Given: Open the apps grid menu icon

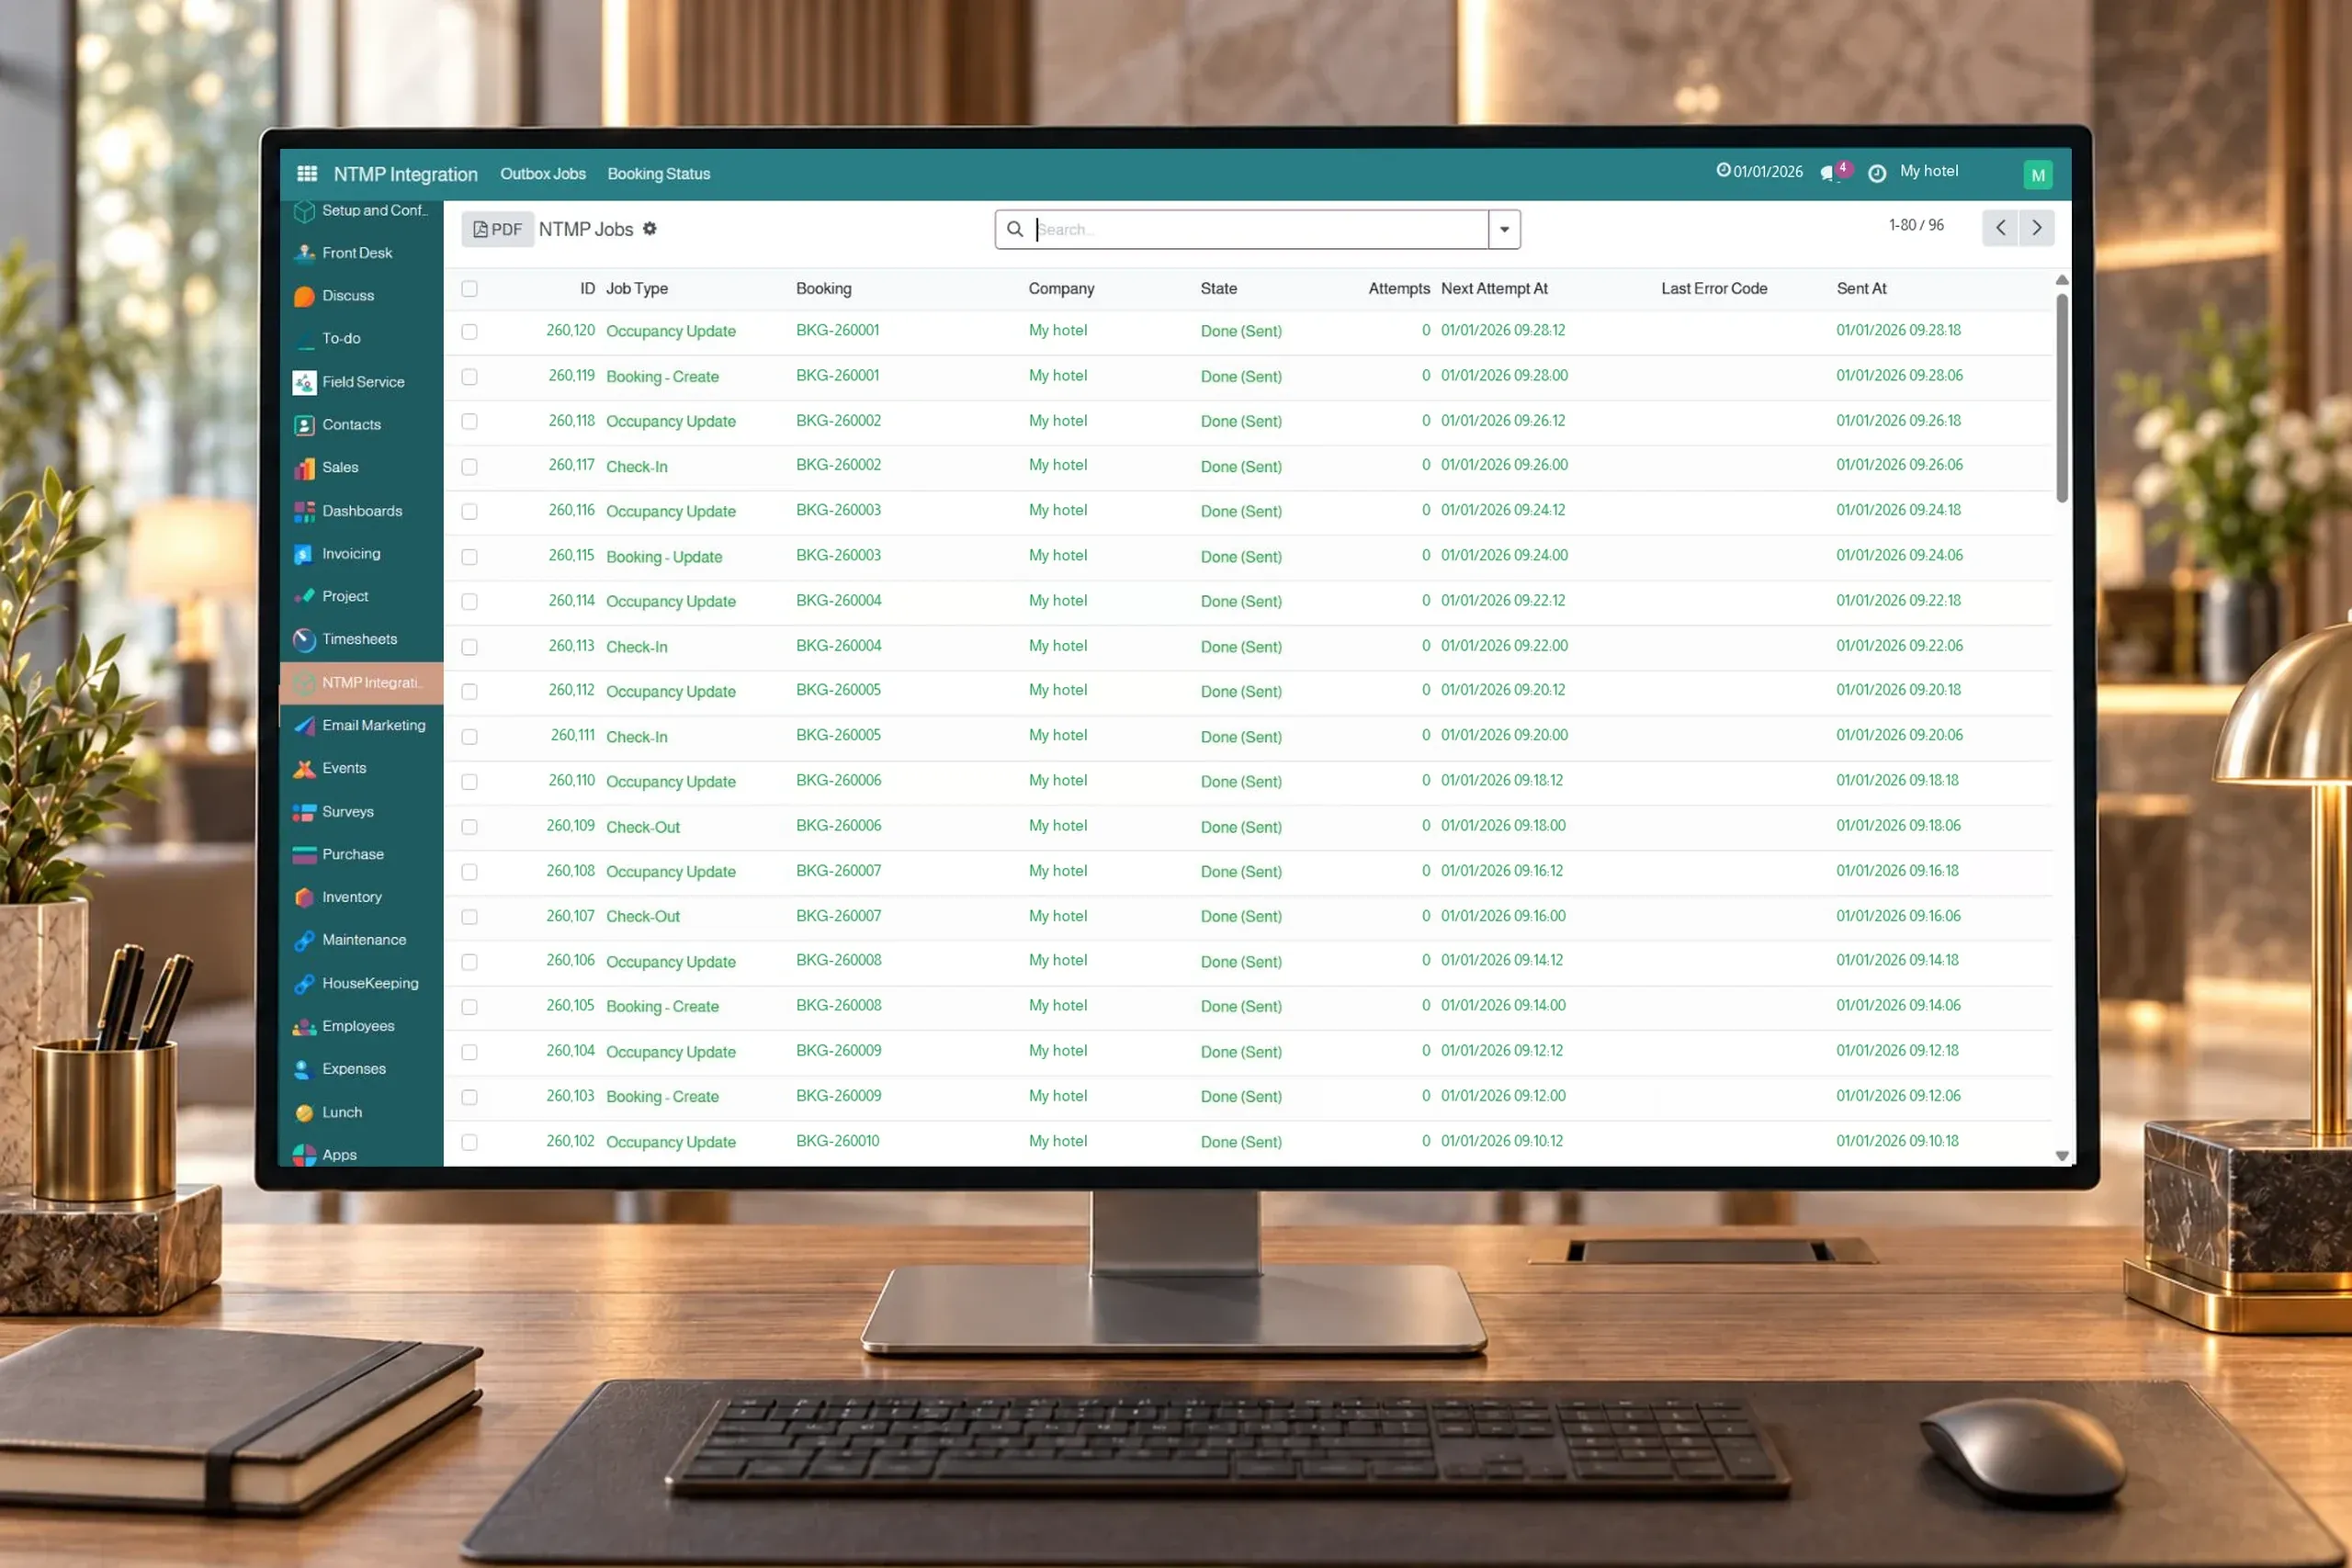Looking at the screenshot, I should click(x=307, y=174).
